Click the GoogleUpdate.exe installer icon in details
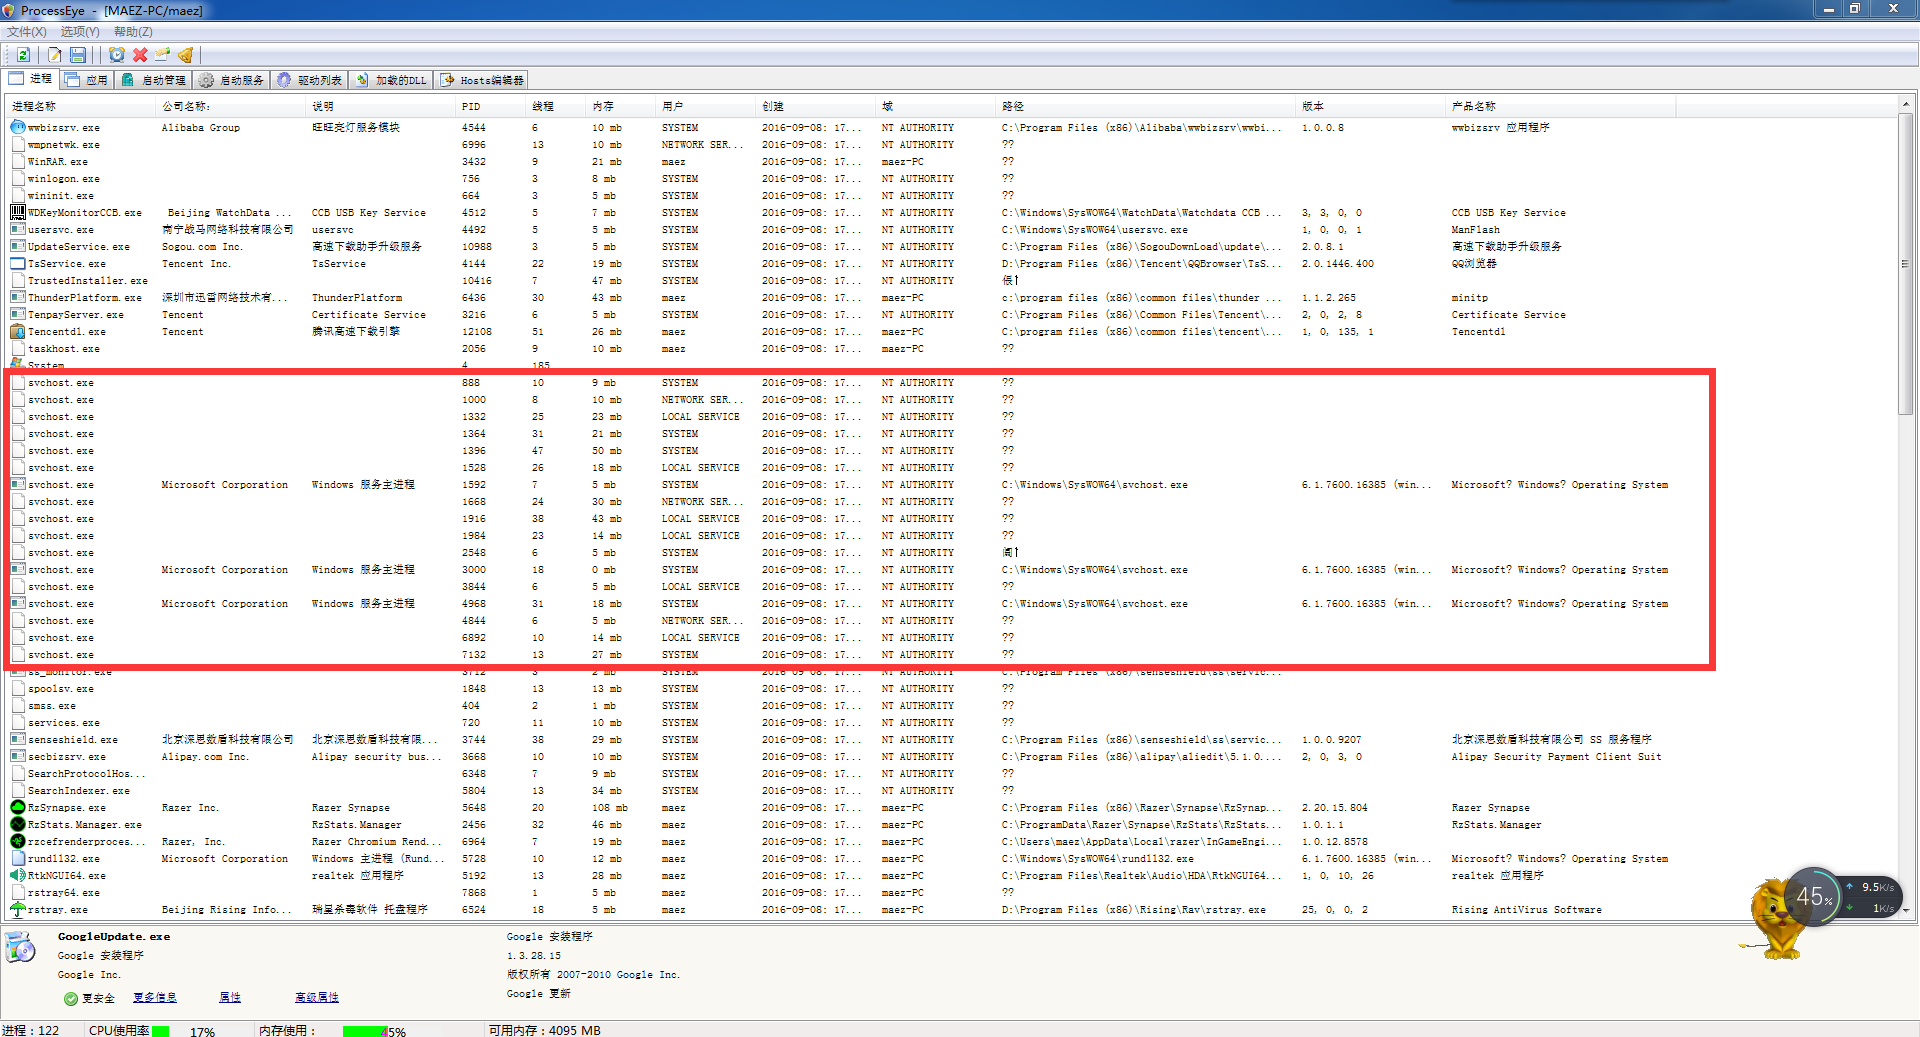1920x1037 pixels. click(20, 947)
